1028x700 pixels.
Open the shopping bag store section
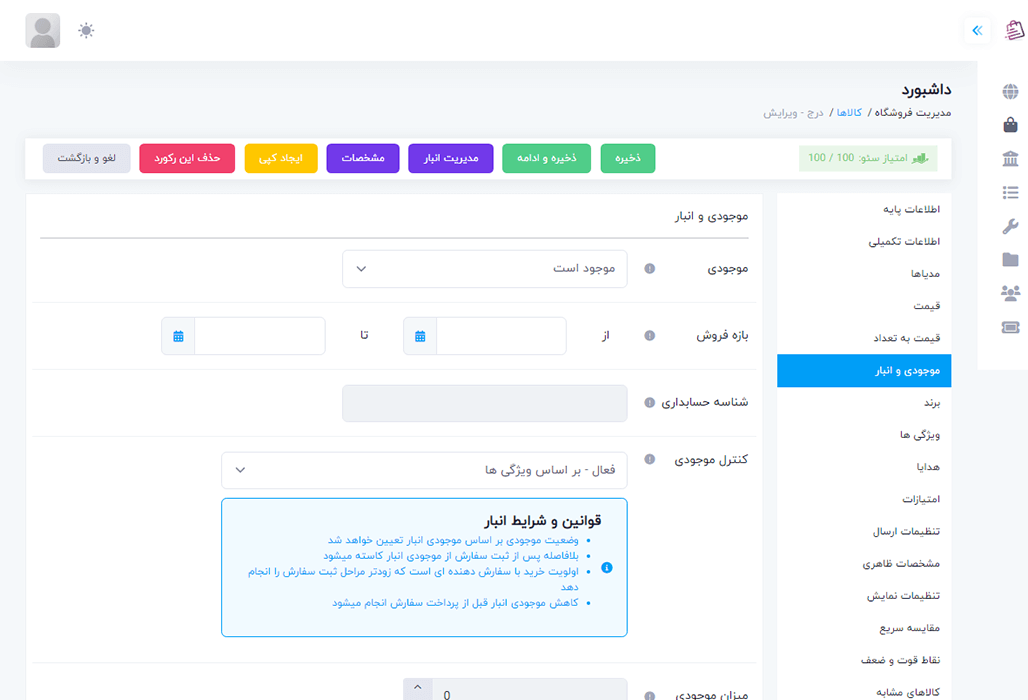[x=1010, y=125]
